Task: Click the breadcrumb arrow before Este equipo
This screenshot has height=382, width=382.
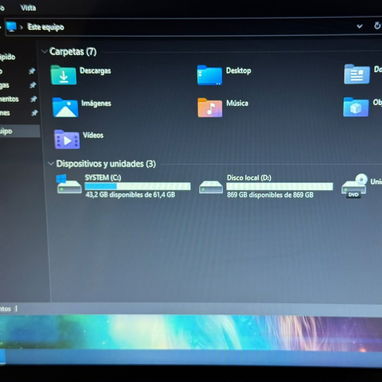Action: point(21,27)
